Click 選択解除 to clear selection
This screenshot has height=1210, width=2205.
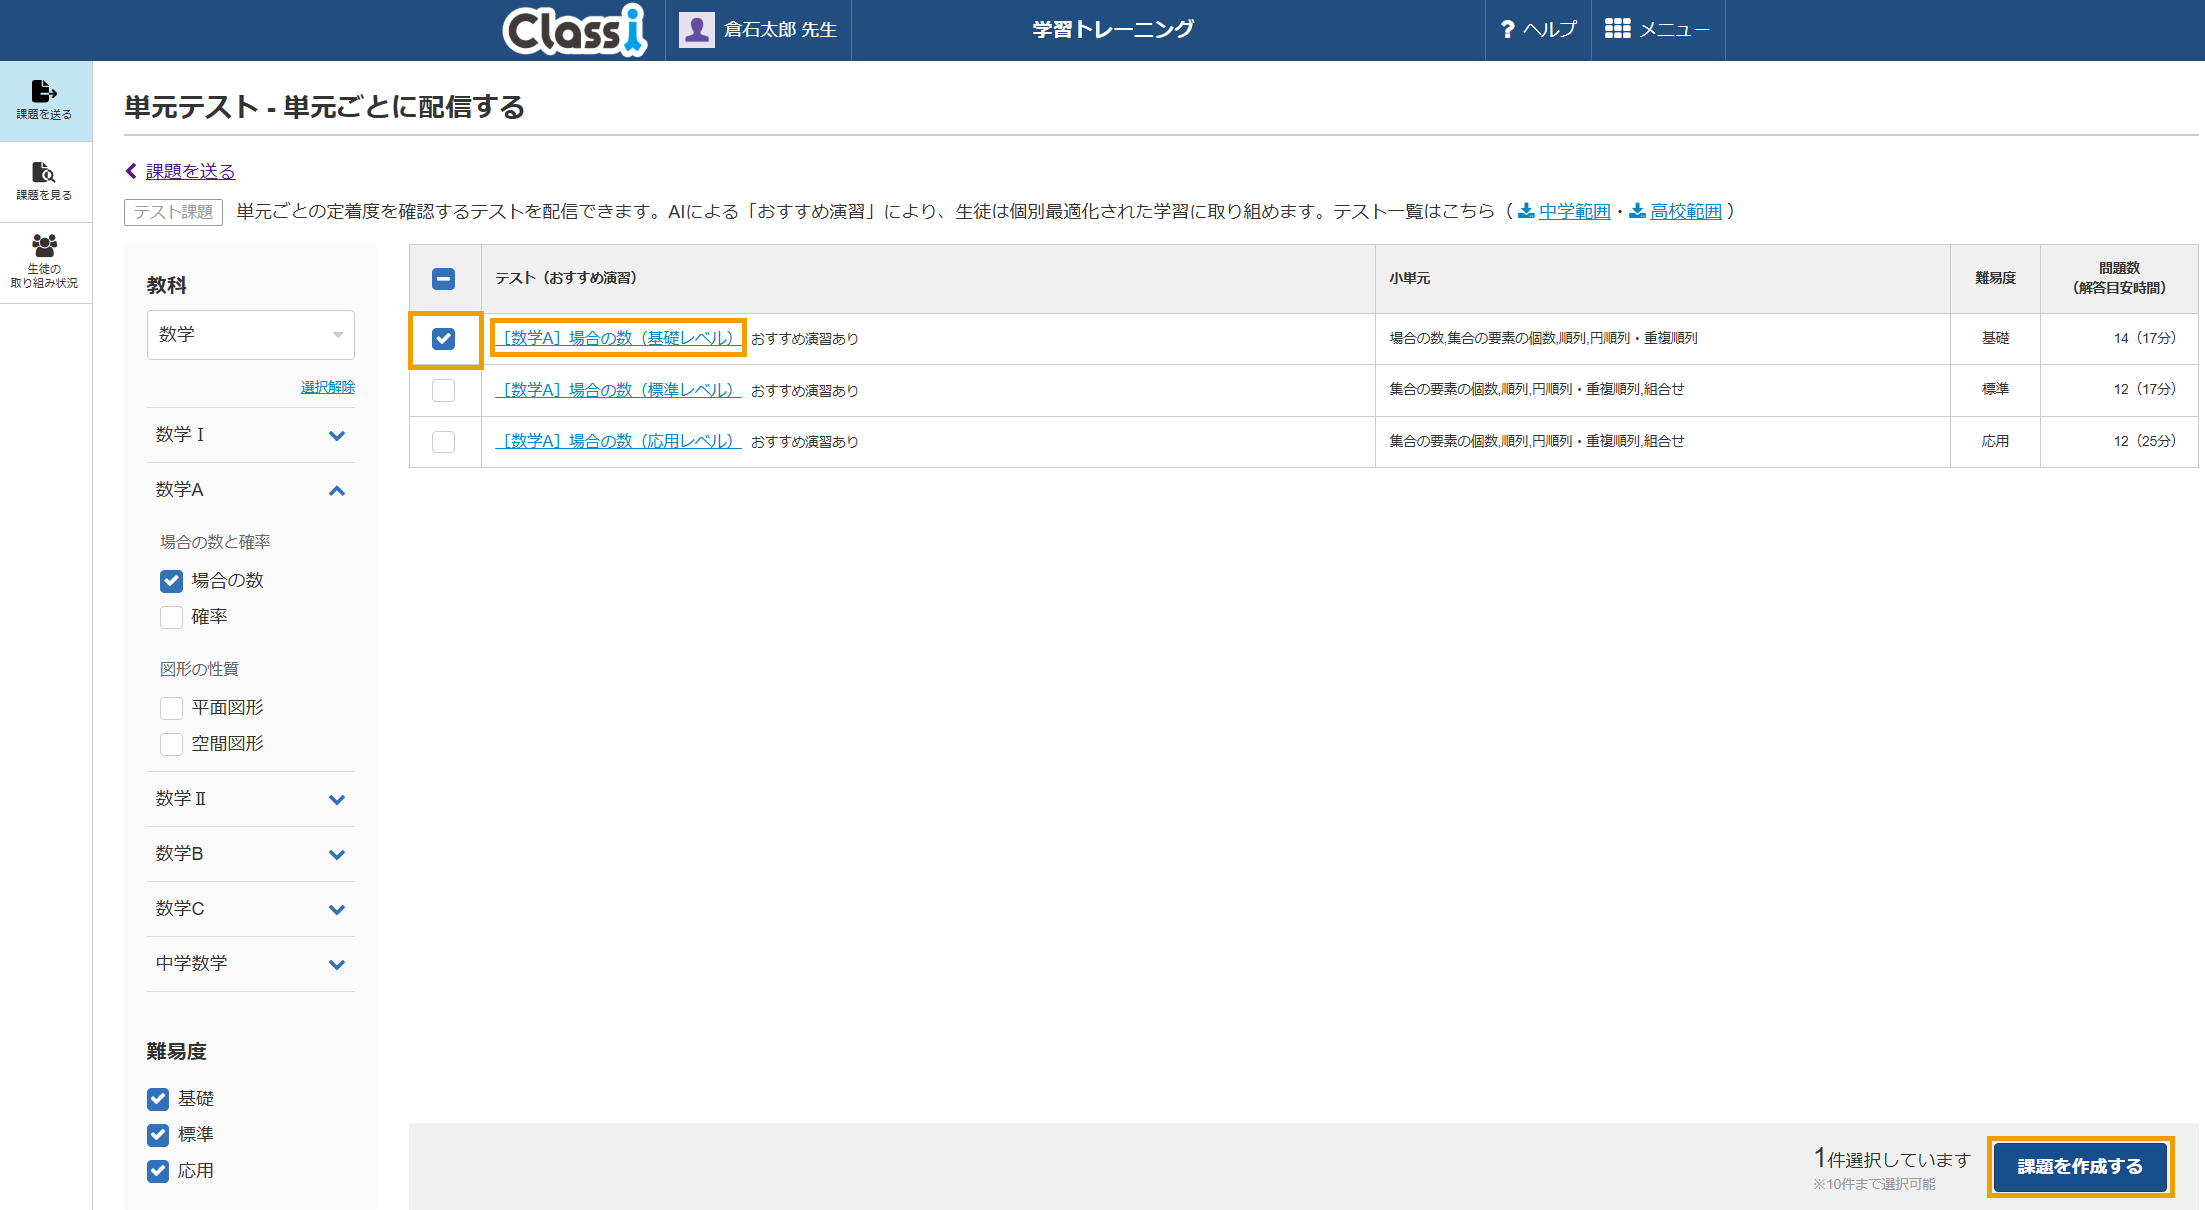point(328,387)
